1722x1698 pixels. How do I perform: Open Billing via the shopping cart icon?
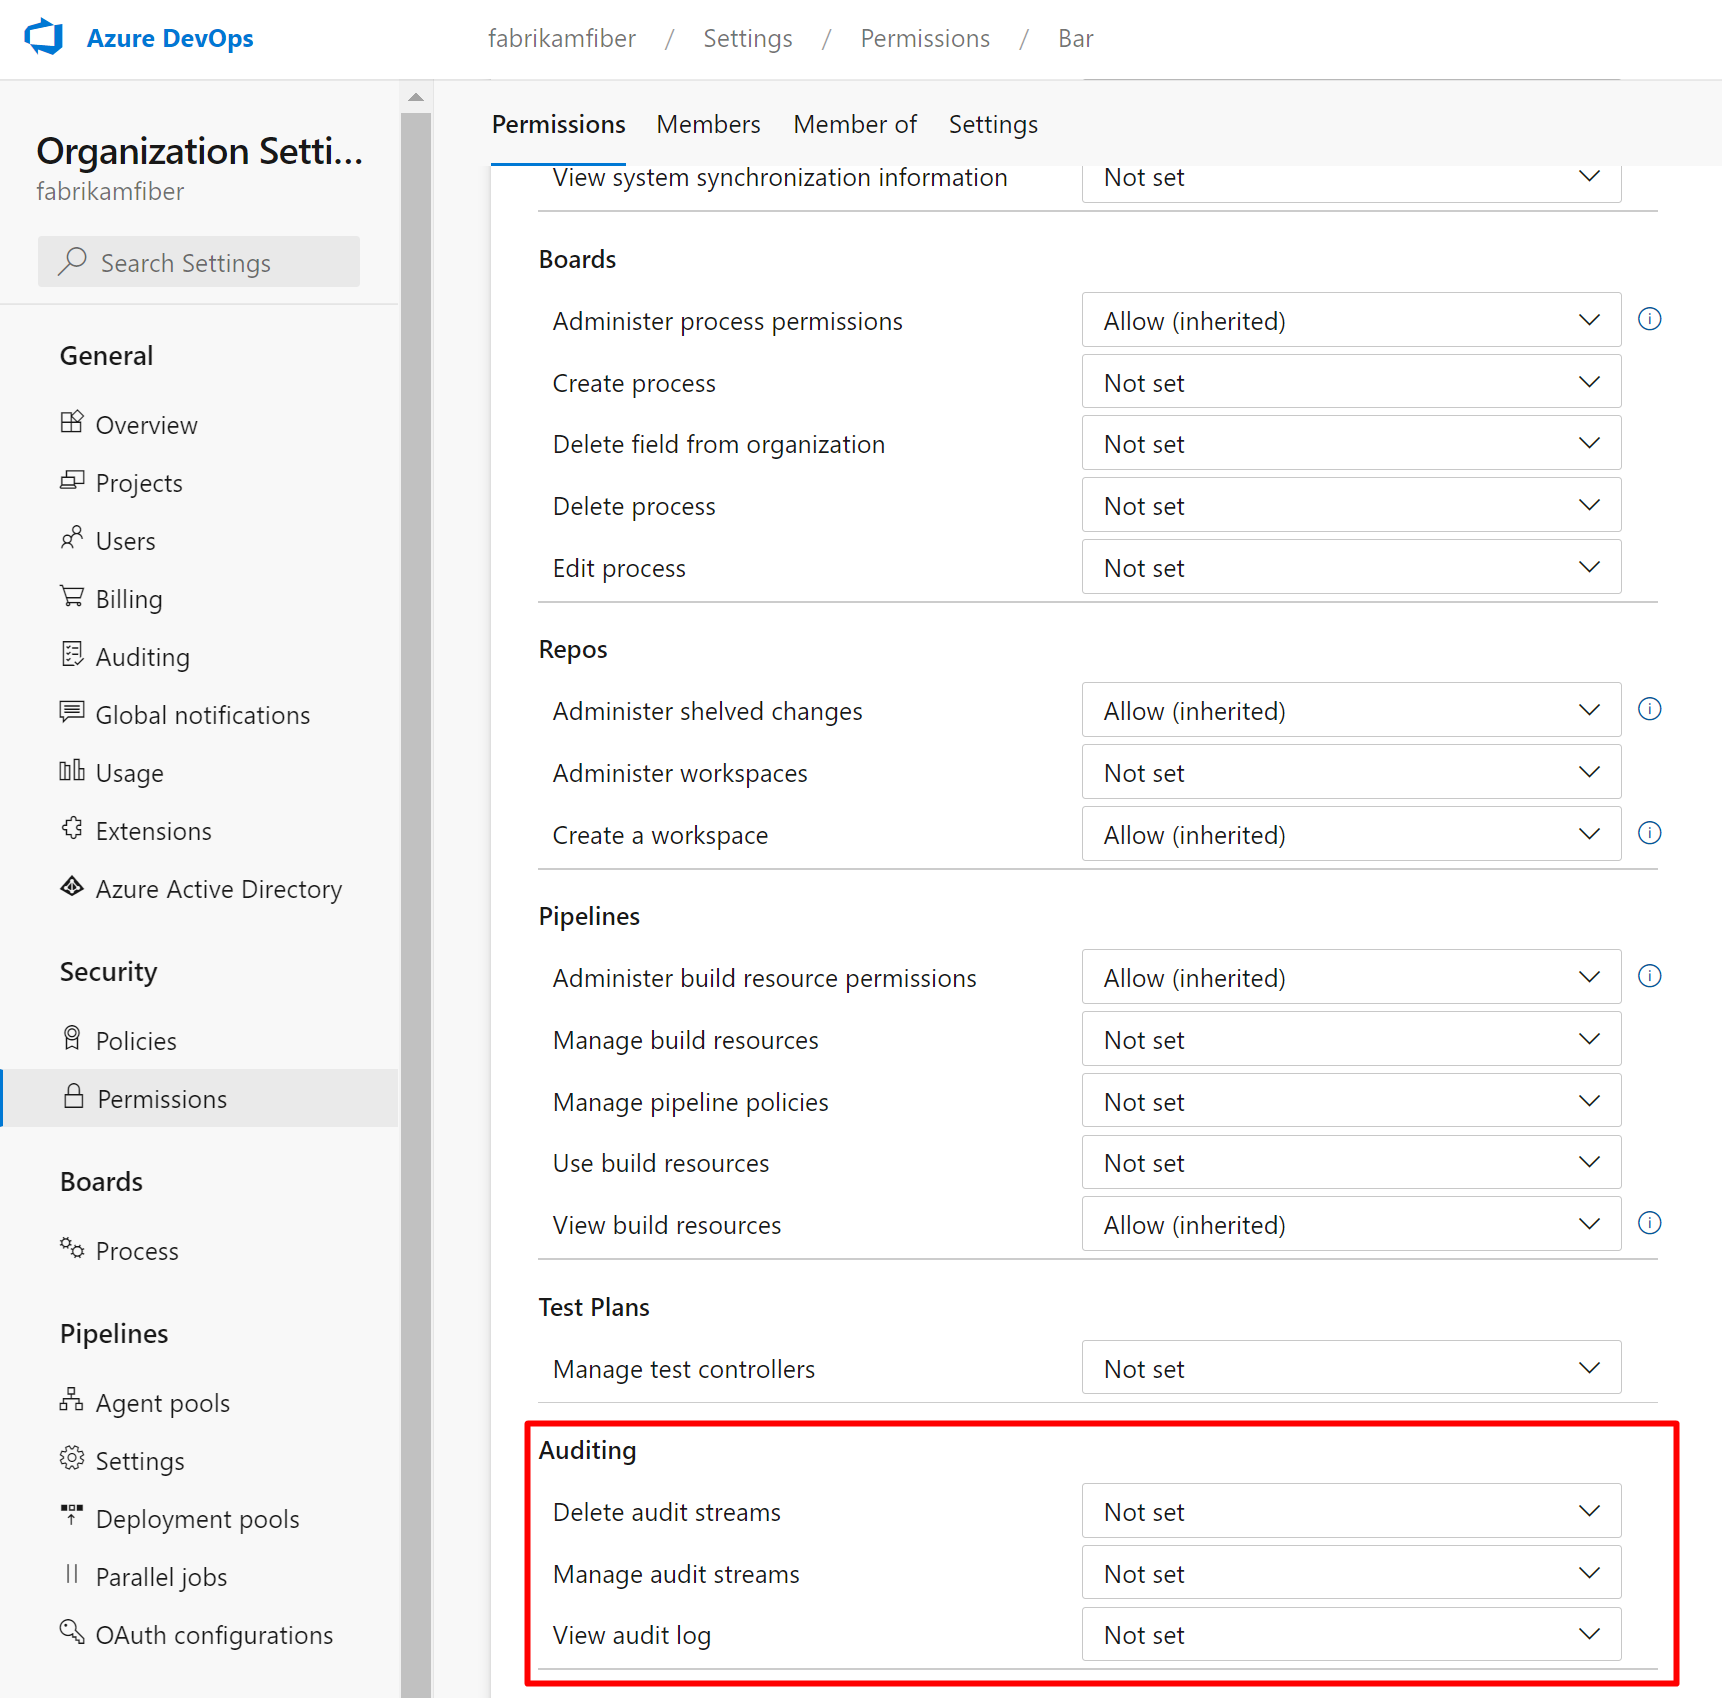pyautogui.click(x=72, y=597)
